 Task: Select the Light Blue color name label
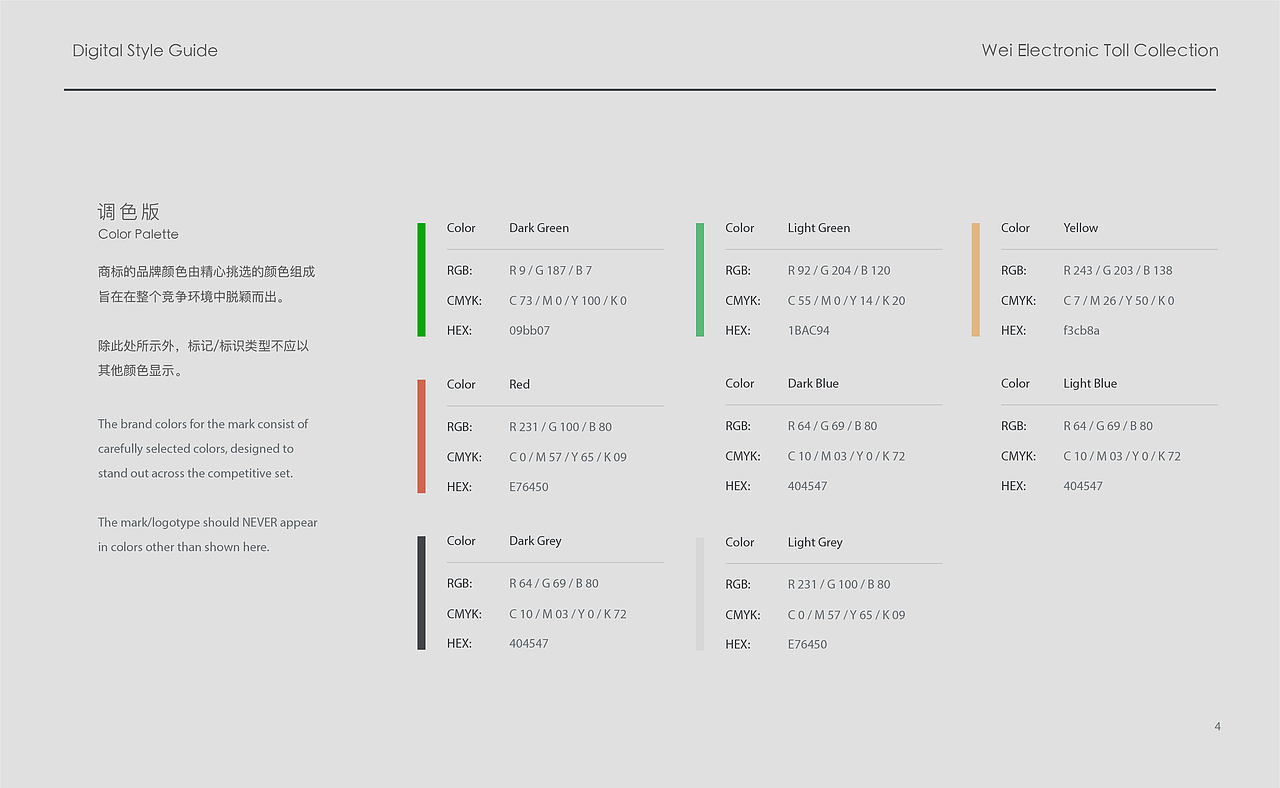1090,384
